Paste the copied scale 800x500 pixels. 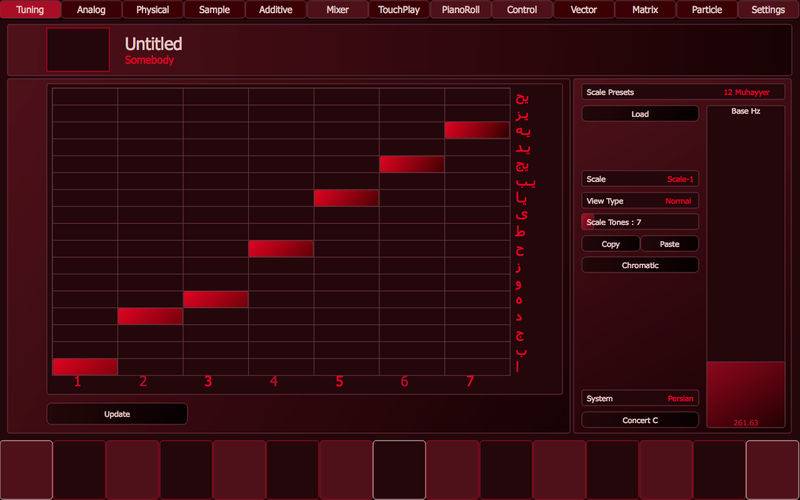(x=669, y=244)
